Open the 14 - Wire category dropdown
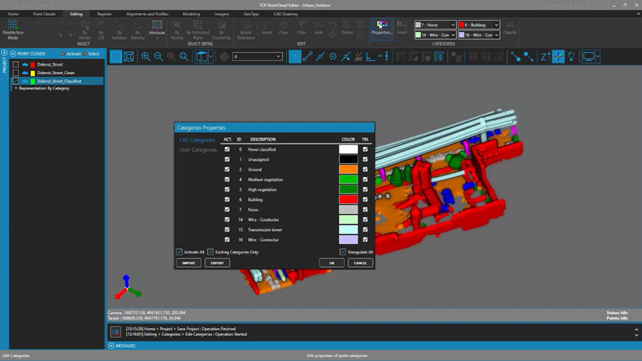Image resolution: width=642 pixels, height=361 pixels. point(435,35)
